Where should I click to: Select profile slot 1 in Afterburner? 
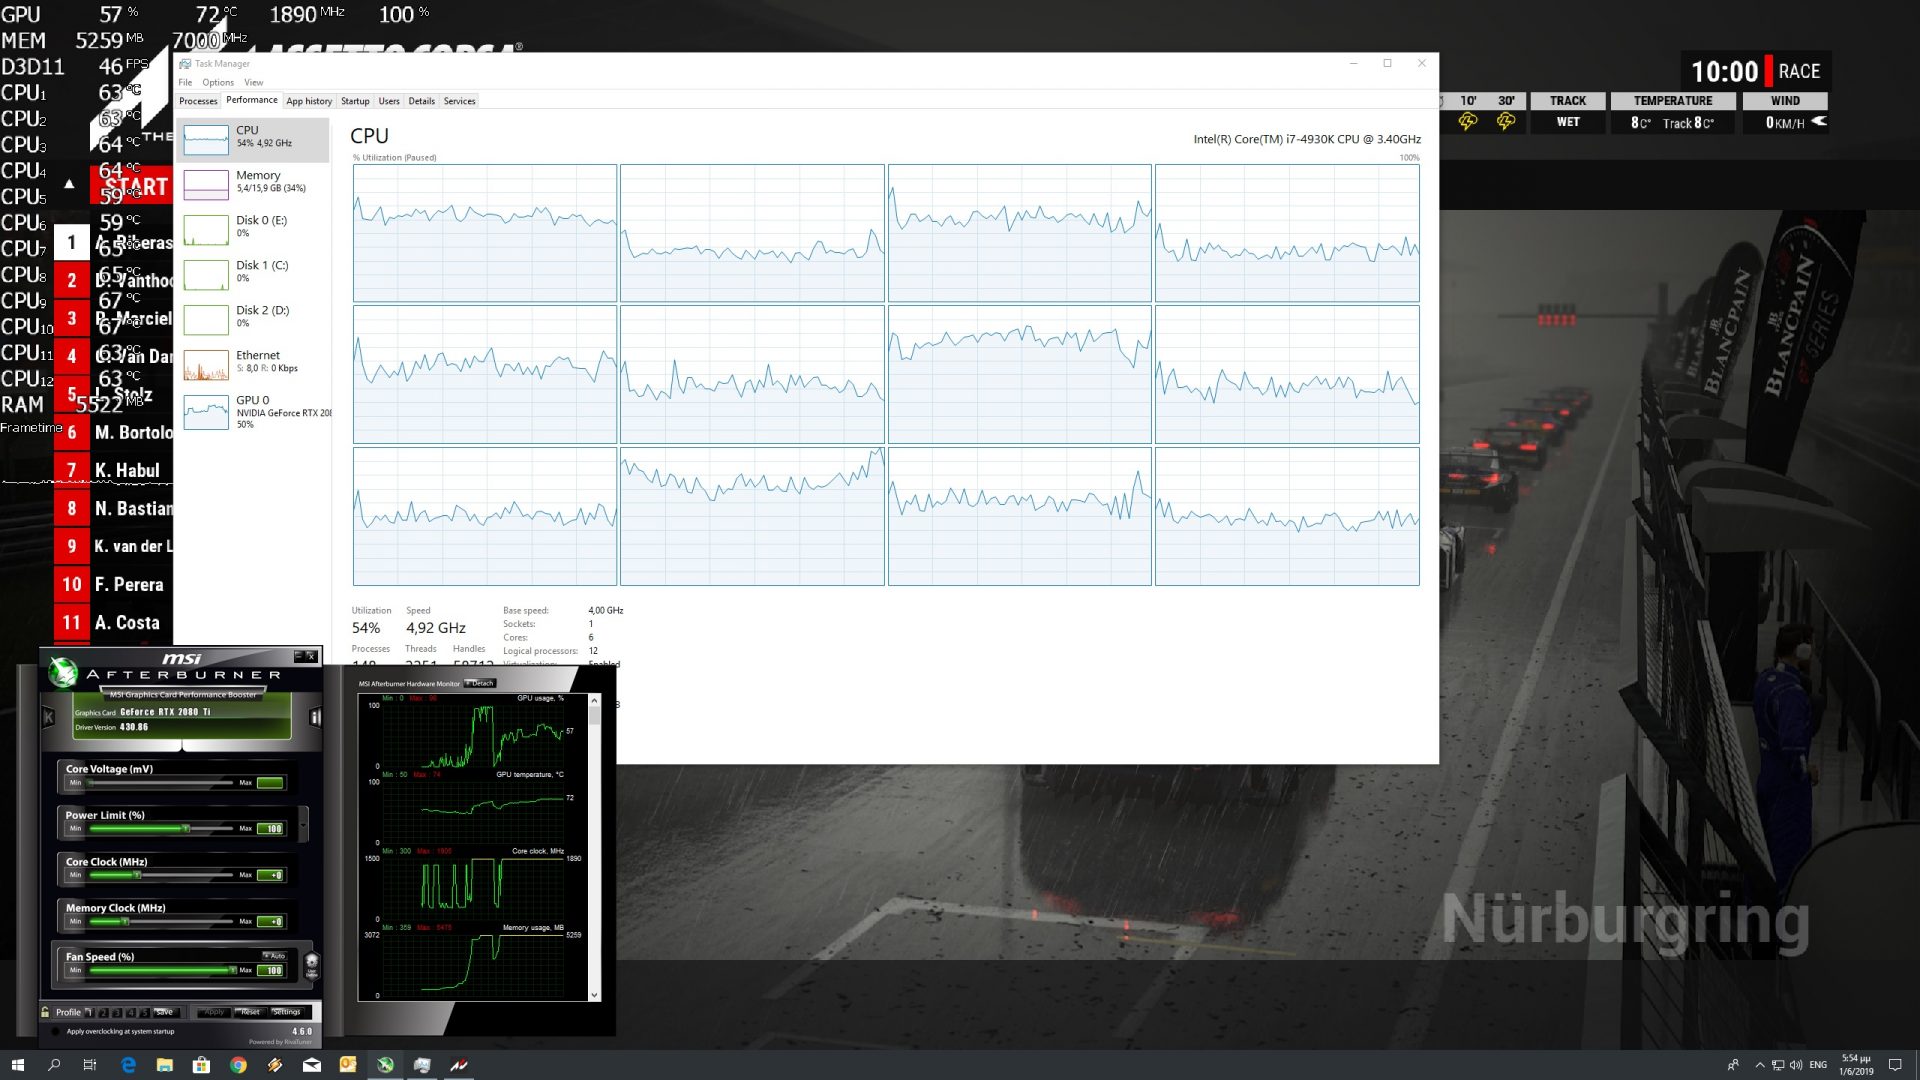(89, 1012)
